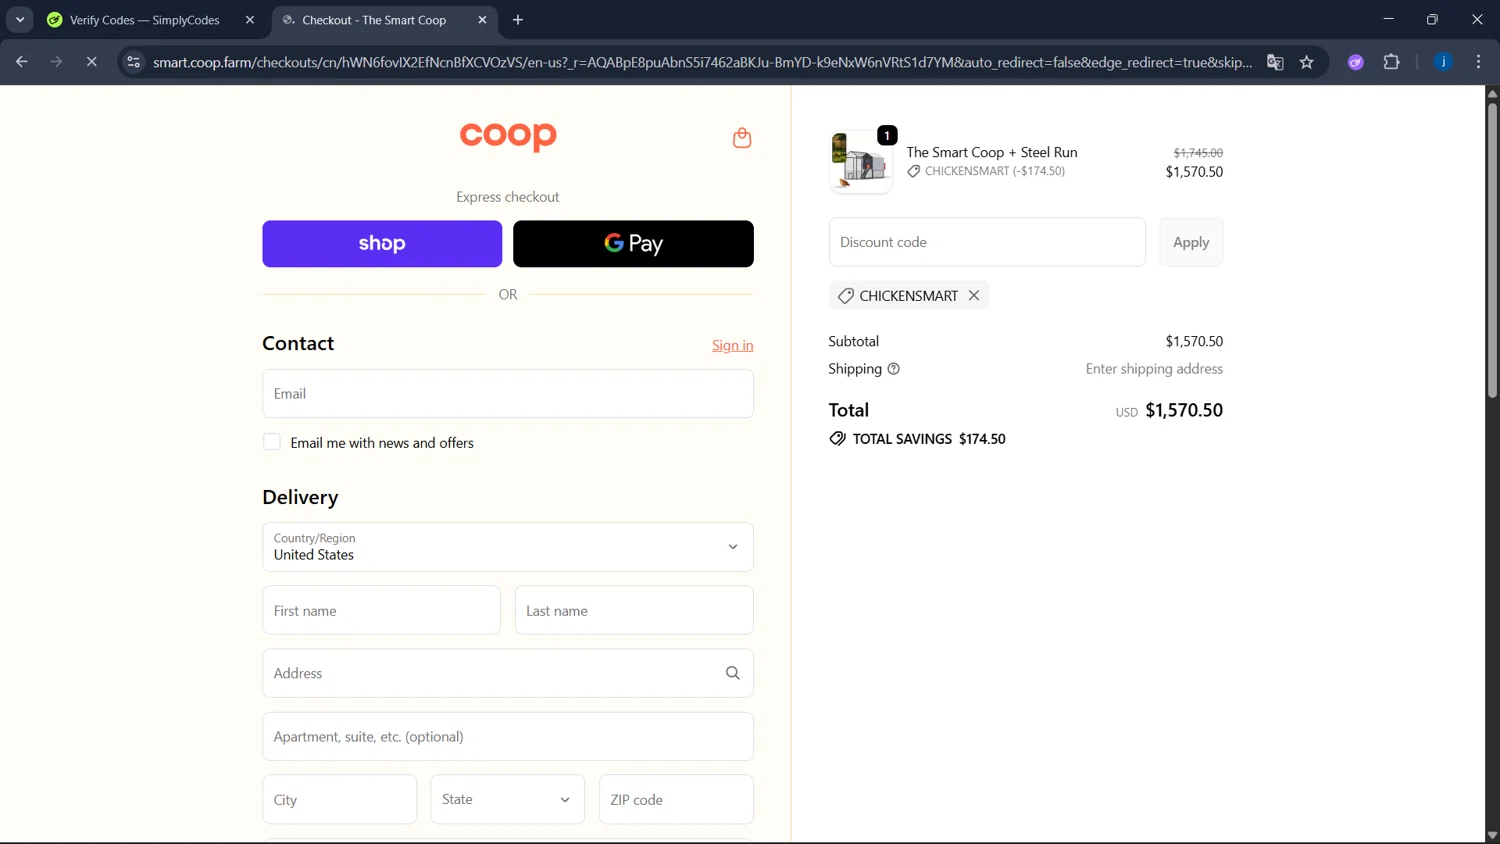The width and height of the screenshot is (1500, 844).
Task: Open the purple browser extension icon
Action: [x=1356, y=62]
